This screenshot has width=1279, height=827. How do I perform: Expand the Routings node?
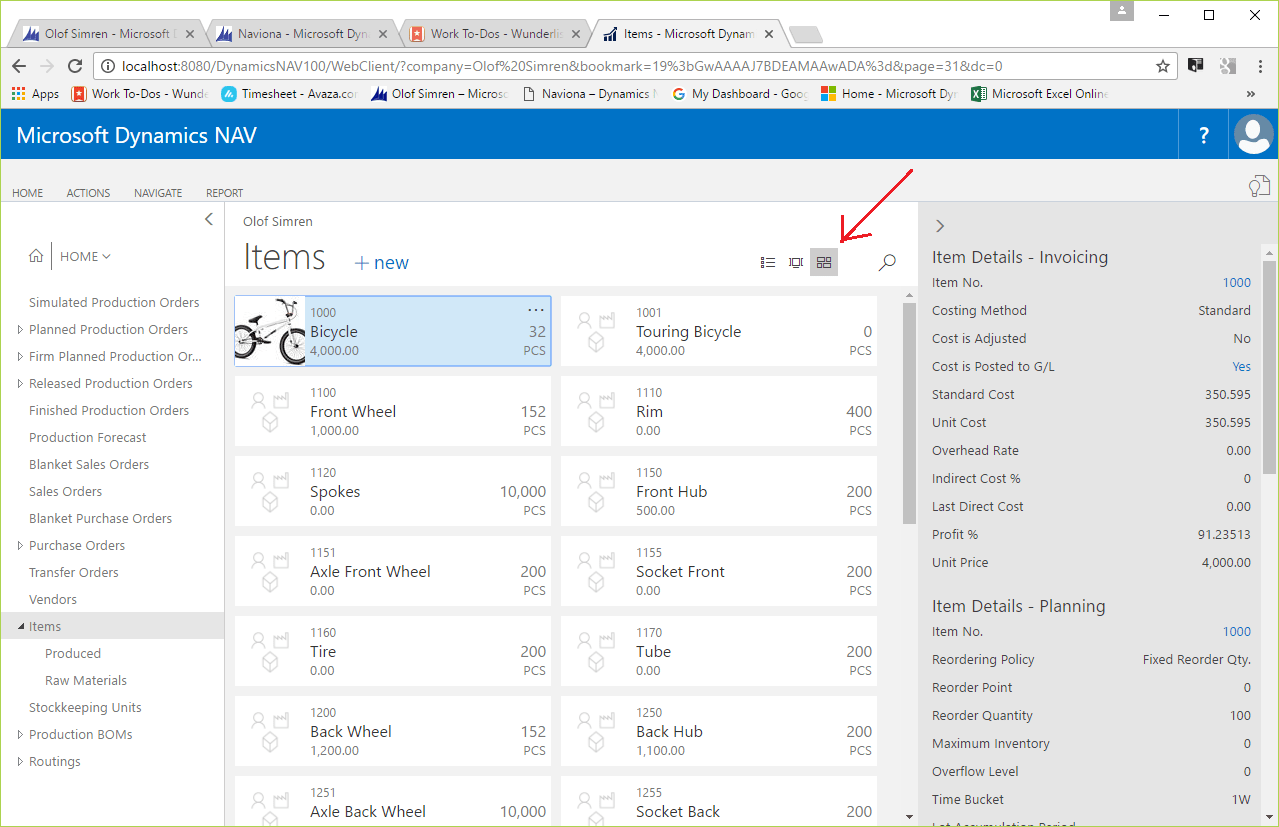coord(20,761)
